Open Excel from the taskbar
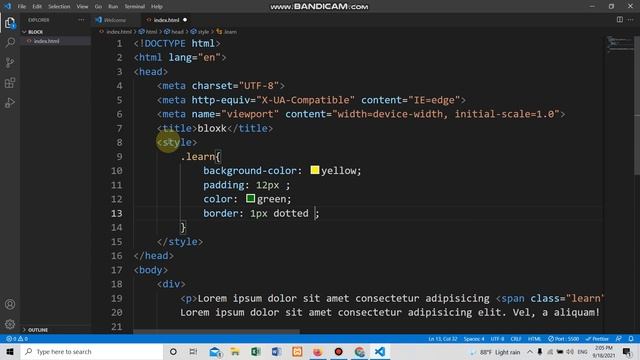 tap(256, 352)
